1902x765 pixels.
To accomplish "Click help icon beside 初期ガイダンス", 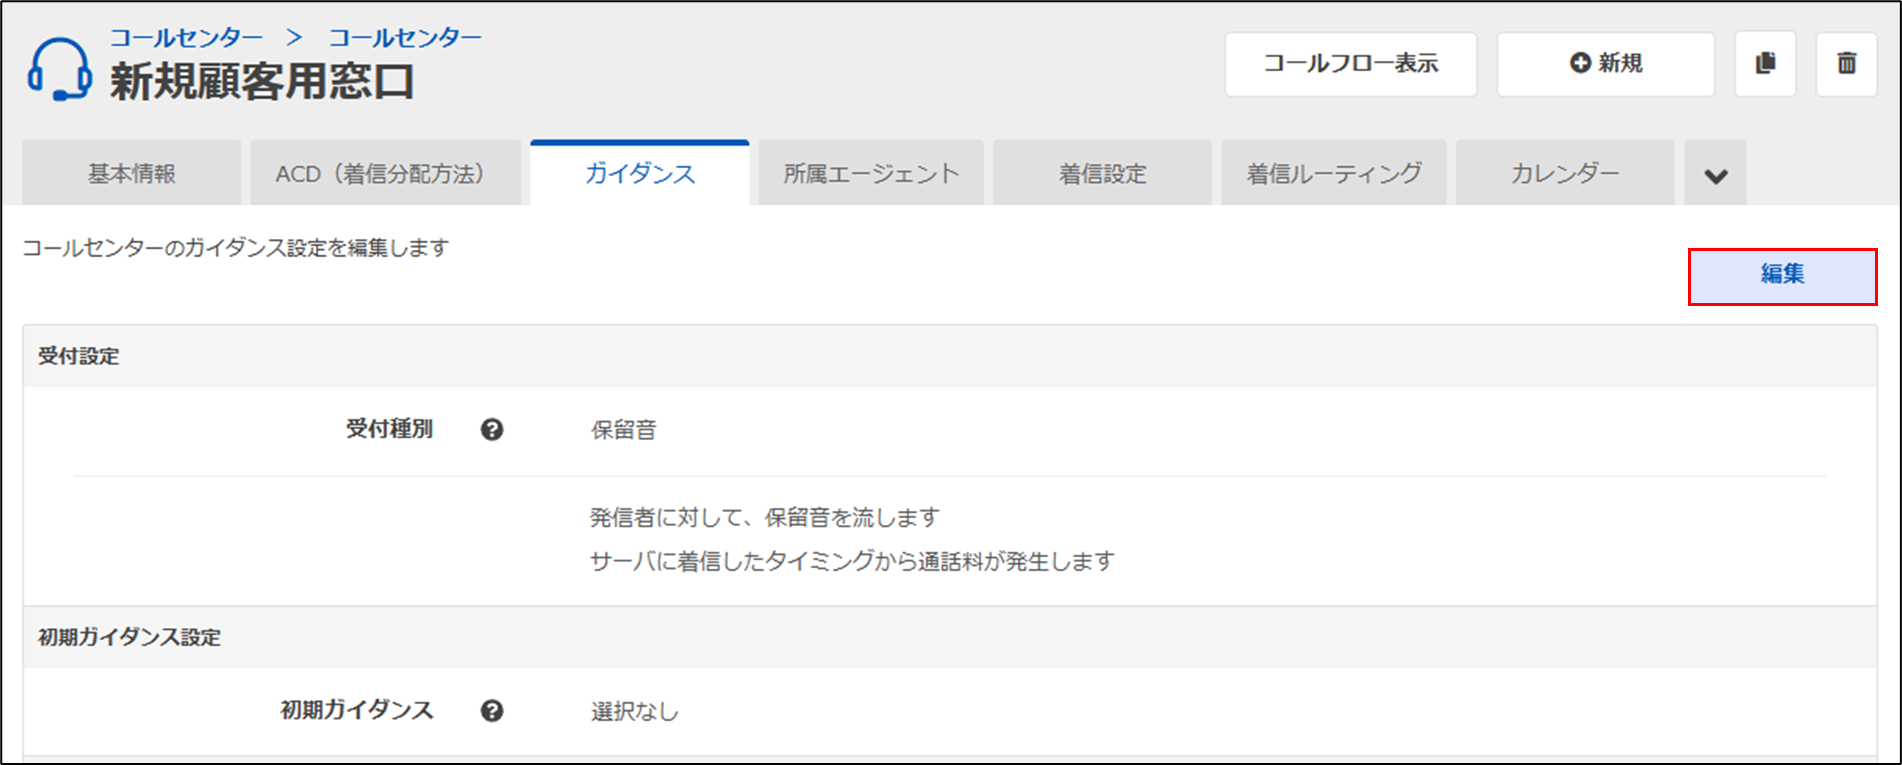I will coord(492,711).
